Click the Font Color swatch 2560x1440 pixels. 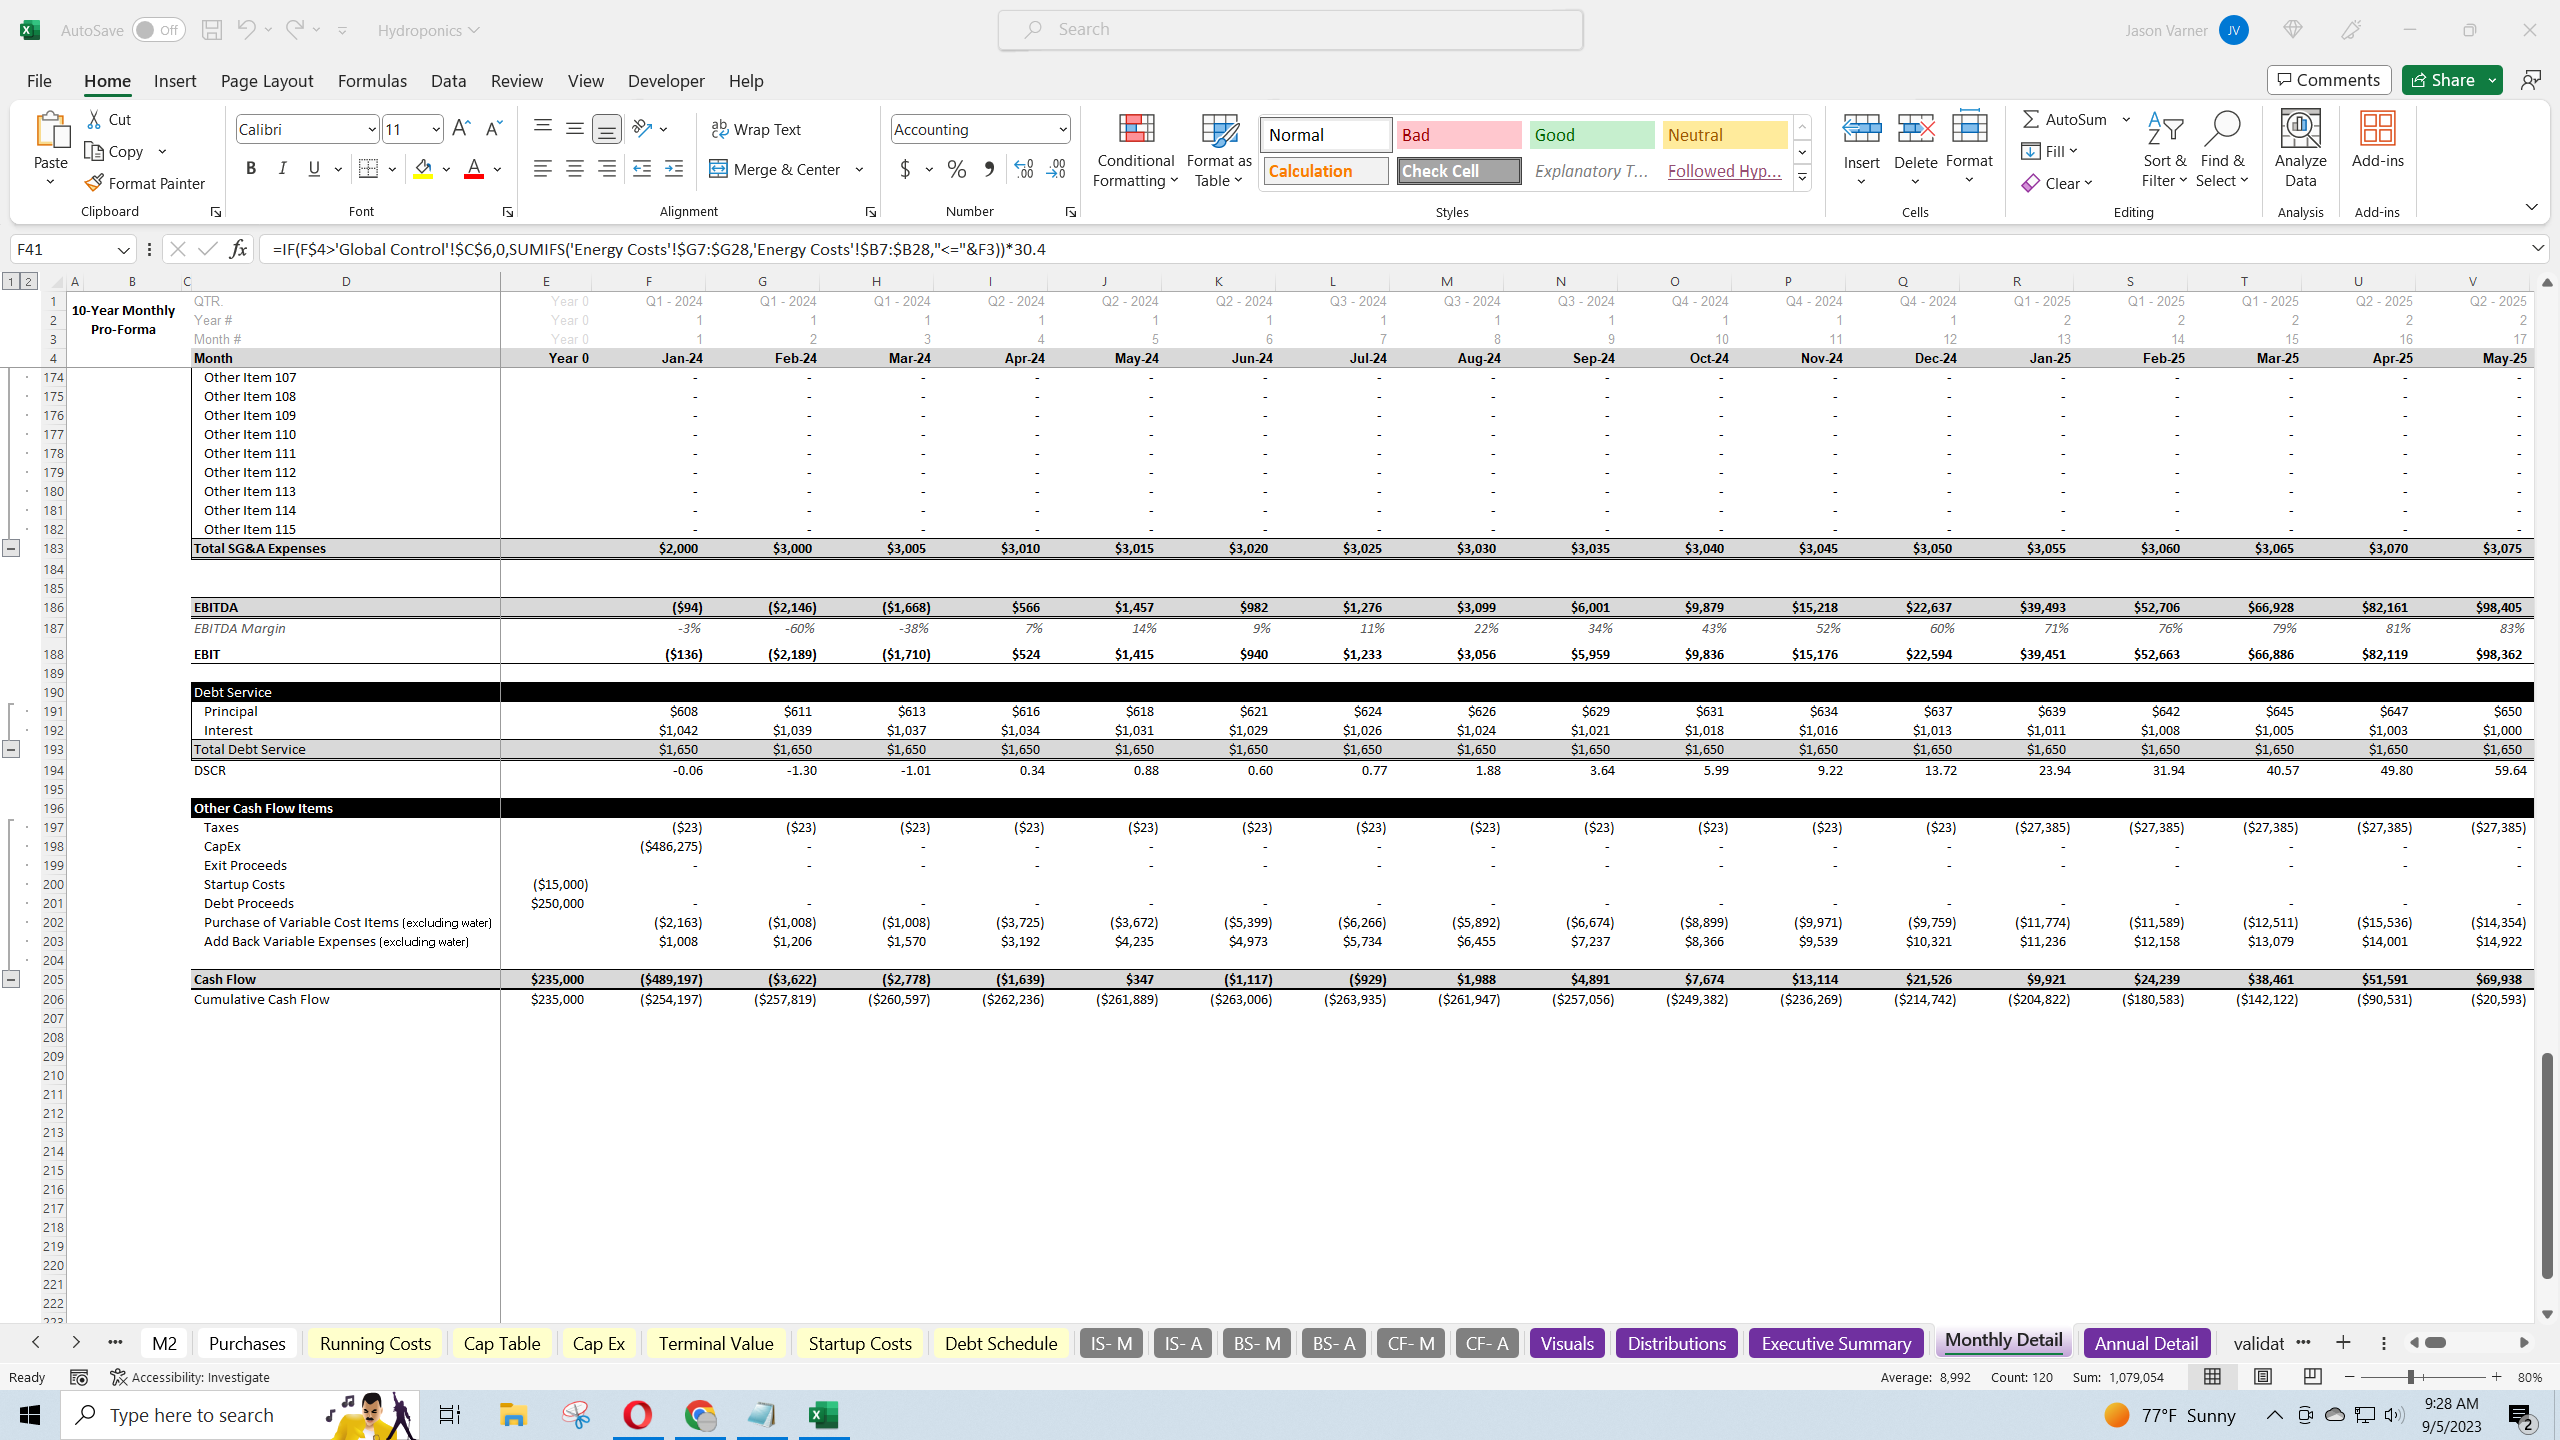(x=474, y=169)
